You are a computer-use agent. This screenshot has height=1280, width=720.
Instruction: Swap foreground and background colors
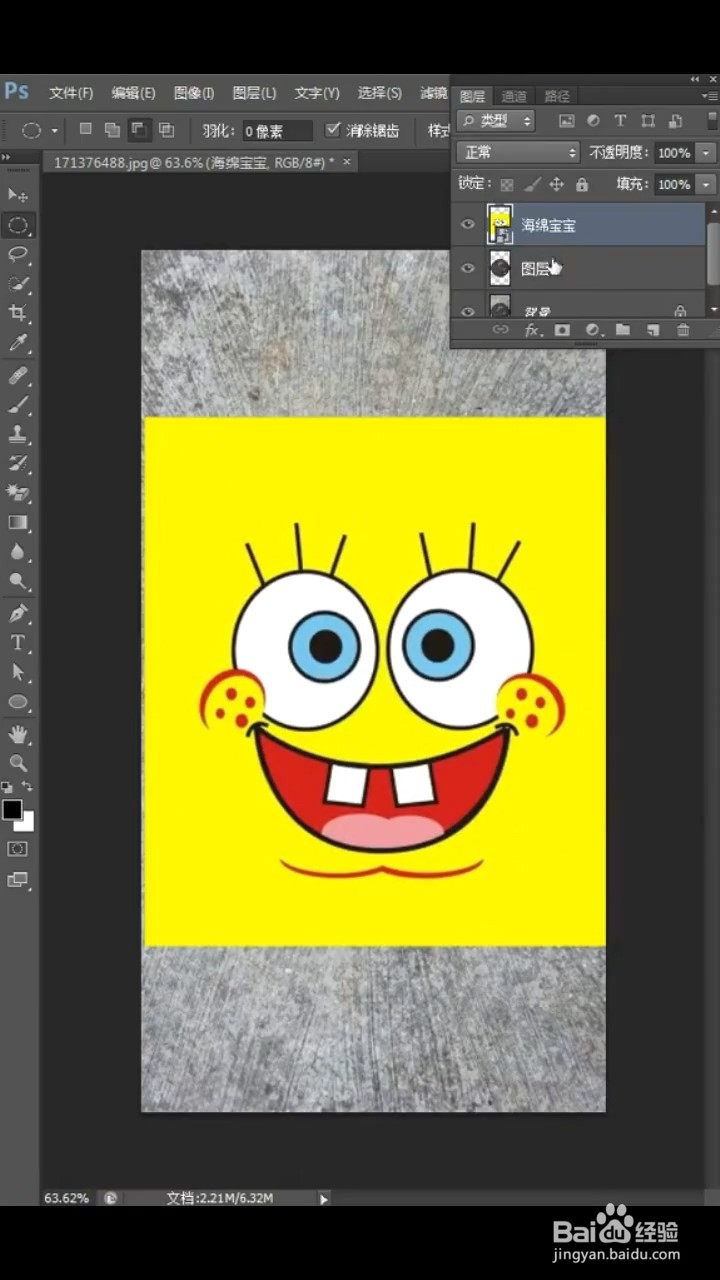(x=27, y=788)
